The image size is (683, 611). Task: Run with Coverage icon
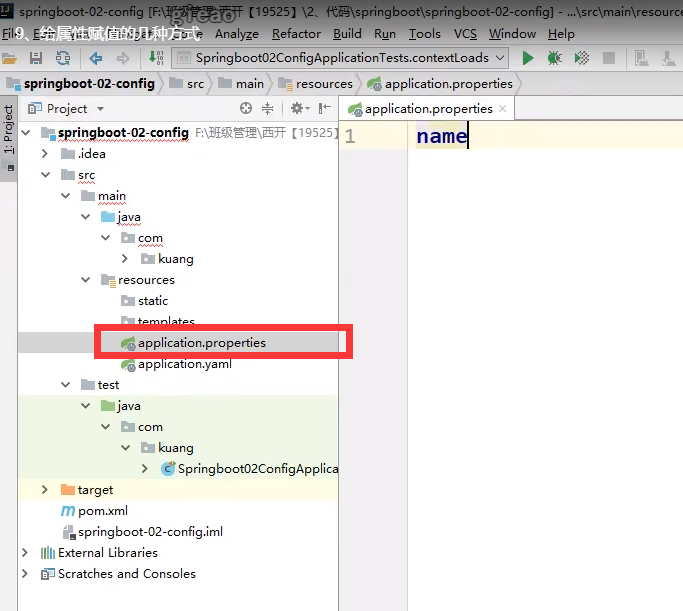(x=582, y=58)
